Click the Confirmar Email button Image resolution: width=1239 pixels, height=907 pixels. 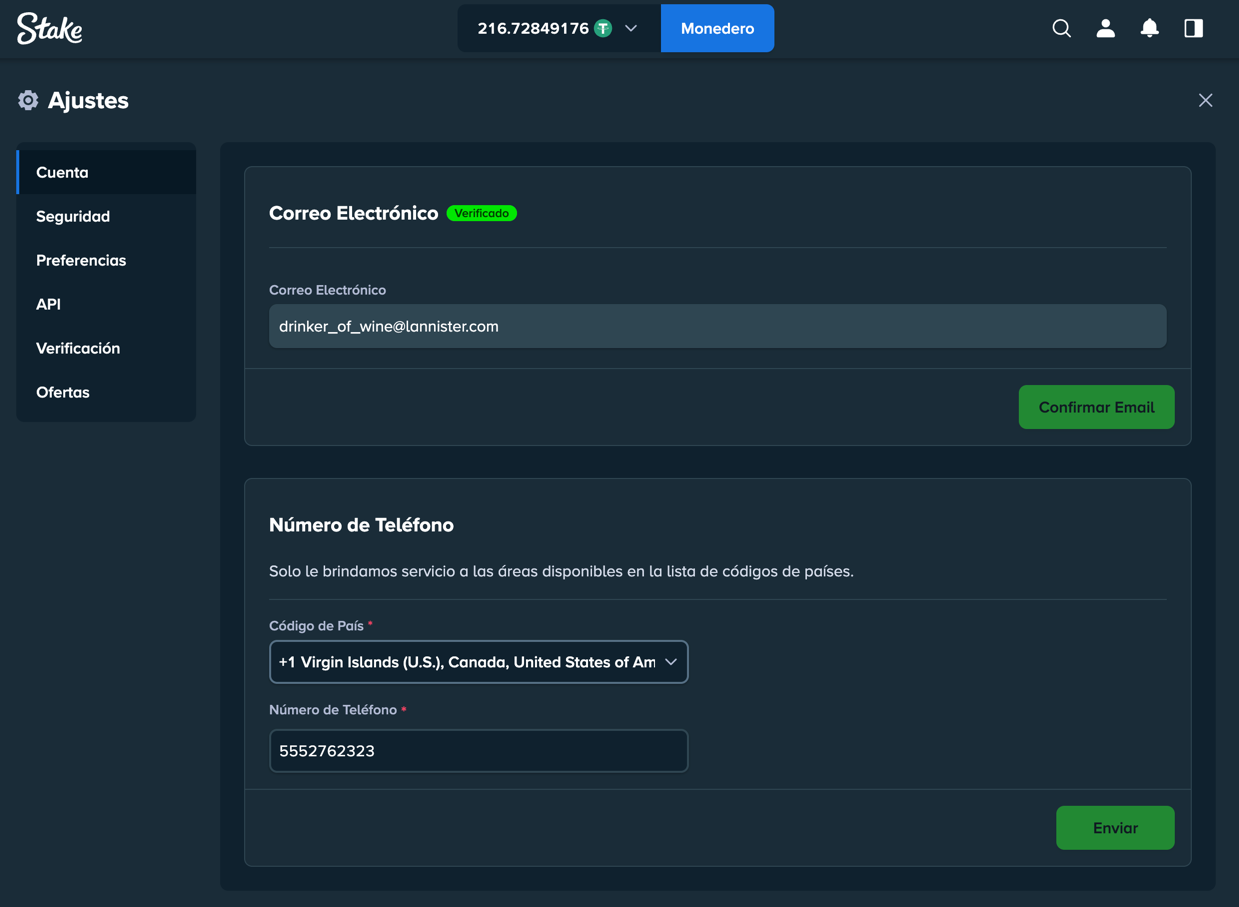[1096, 407]
